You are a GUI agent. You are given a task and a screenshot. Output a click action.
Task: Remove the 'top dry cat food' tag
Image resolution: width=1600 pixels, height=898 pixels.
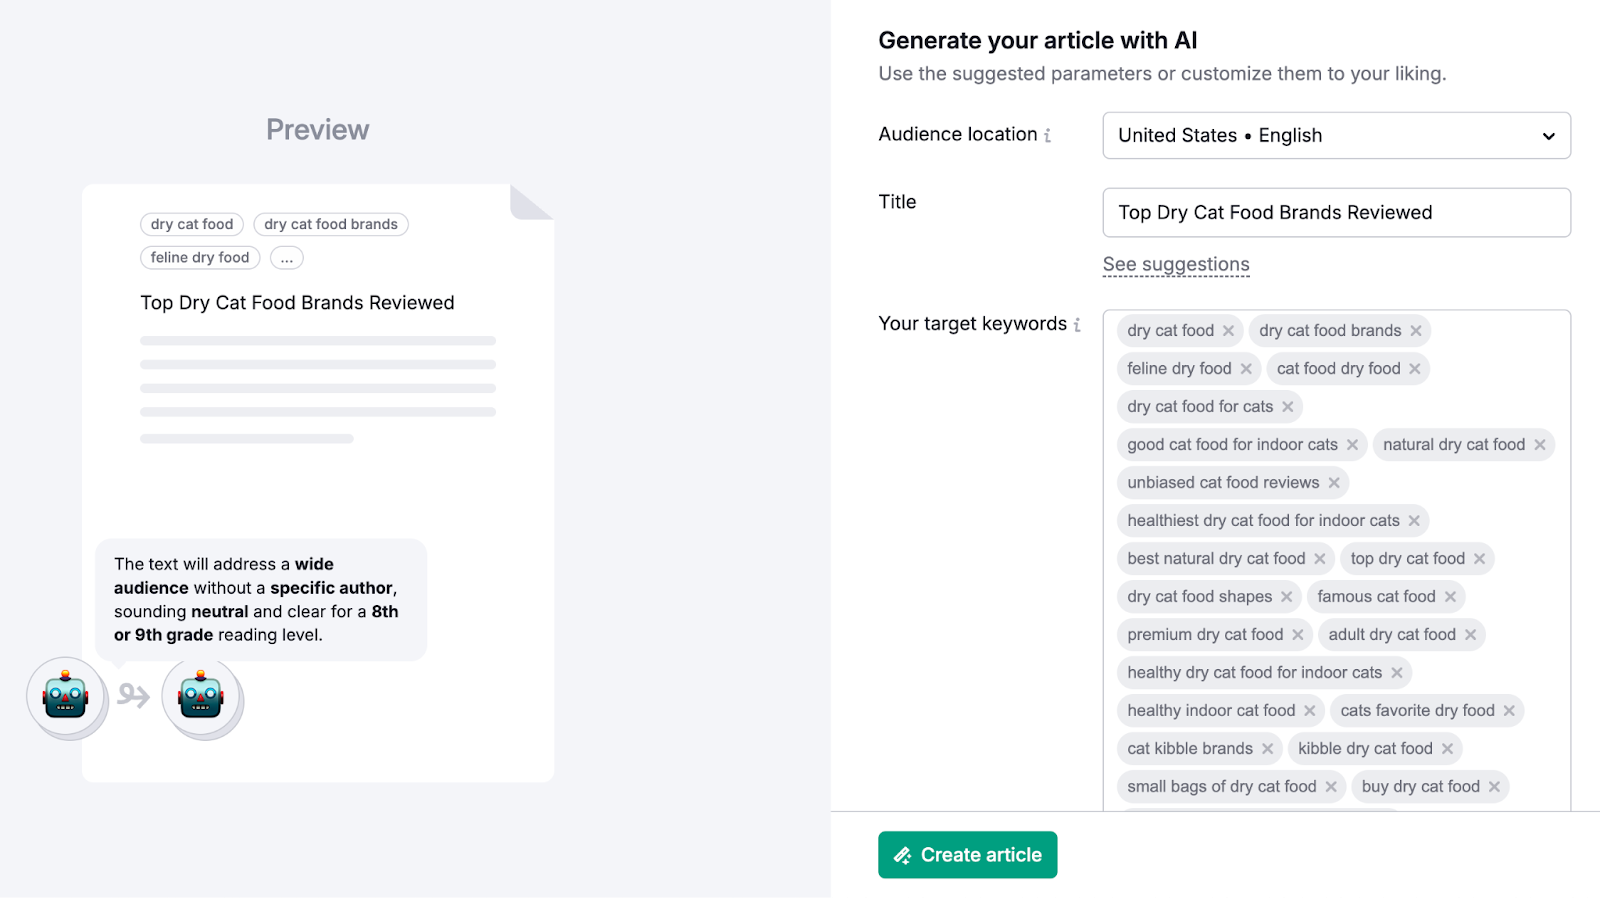1479,559
